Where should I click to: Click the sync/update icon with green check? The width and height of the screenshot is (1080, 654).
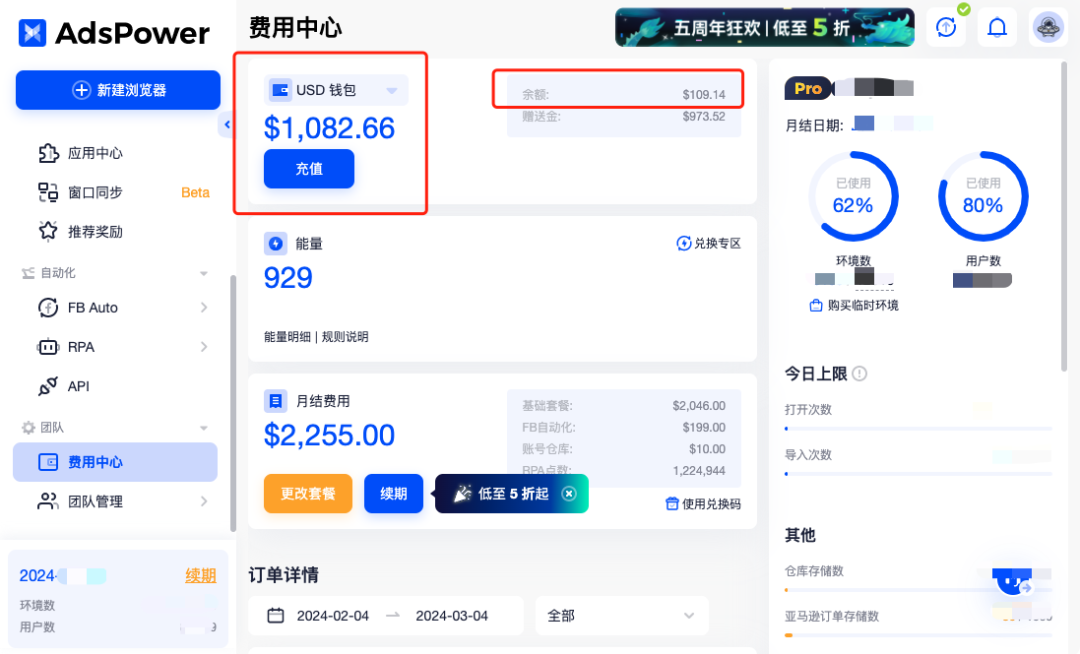pos(945,27)
